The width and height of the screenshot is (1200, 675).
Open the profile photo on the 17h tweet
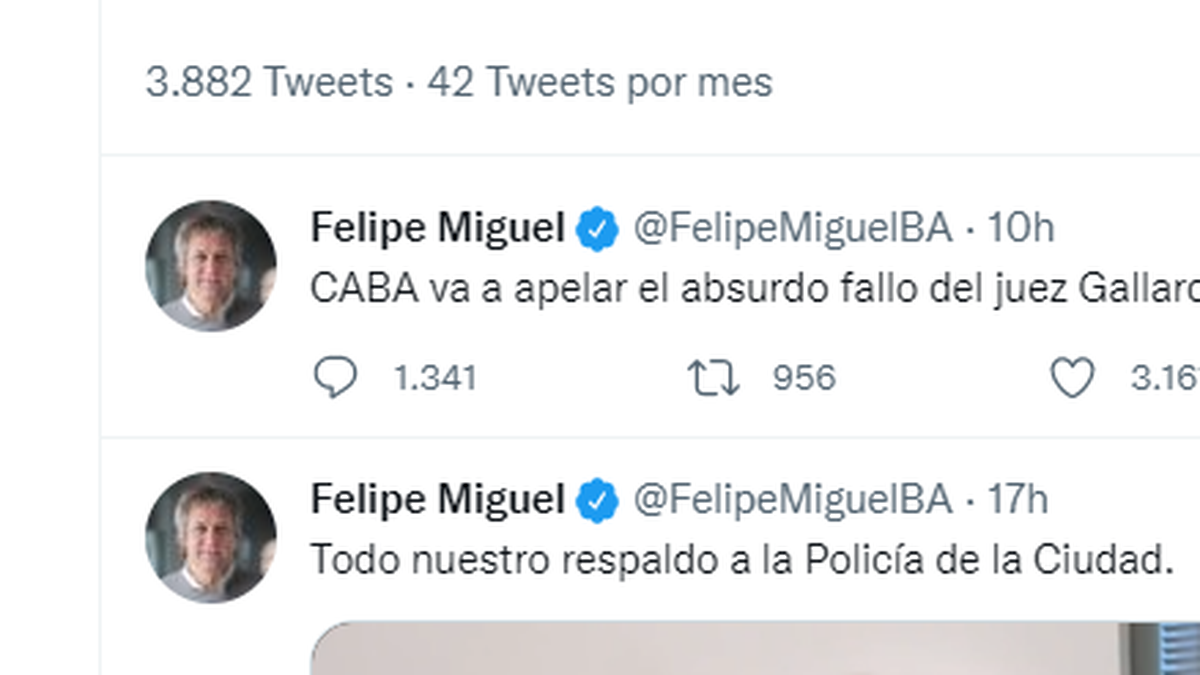(210, 537)
